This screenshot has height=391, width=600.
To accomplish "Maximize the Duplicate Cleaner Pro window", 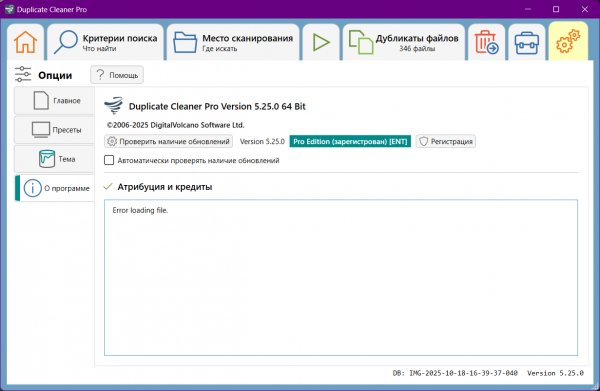I will coord(556,9).
